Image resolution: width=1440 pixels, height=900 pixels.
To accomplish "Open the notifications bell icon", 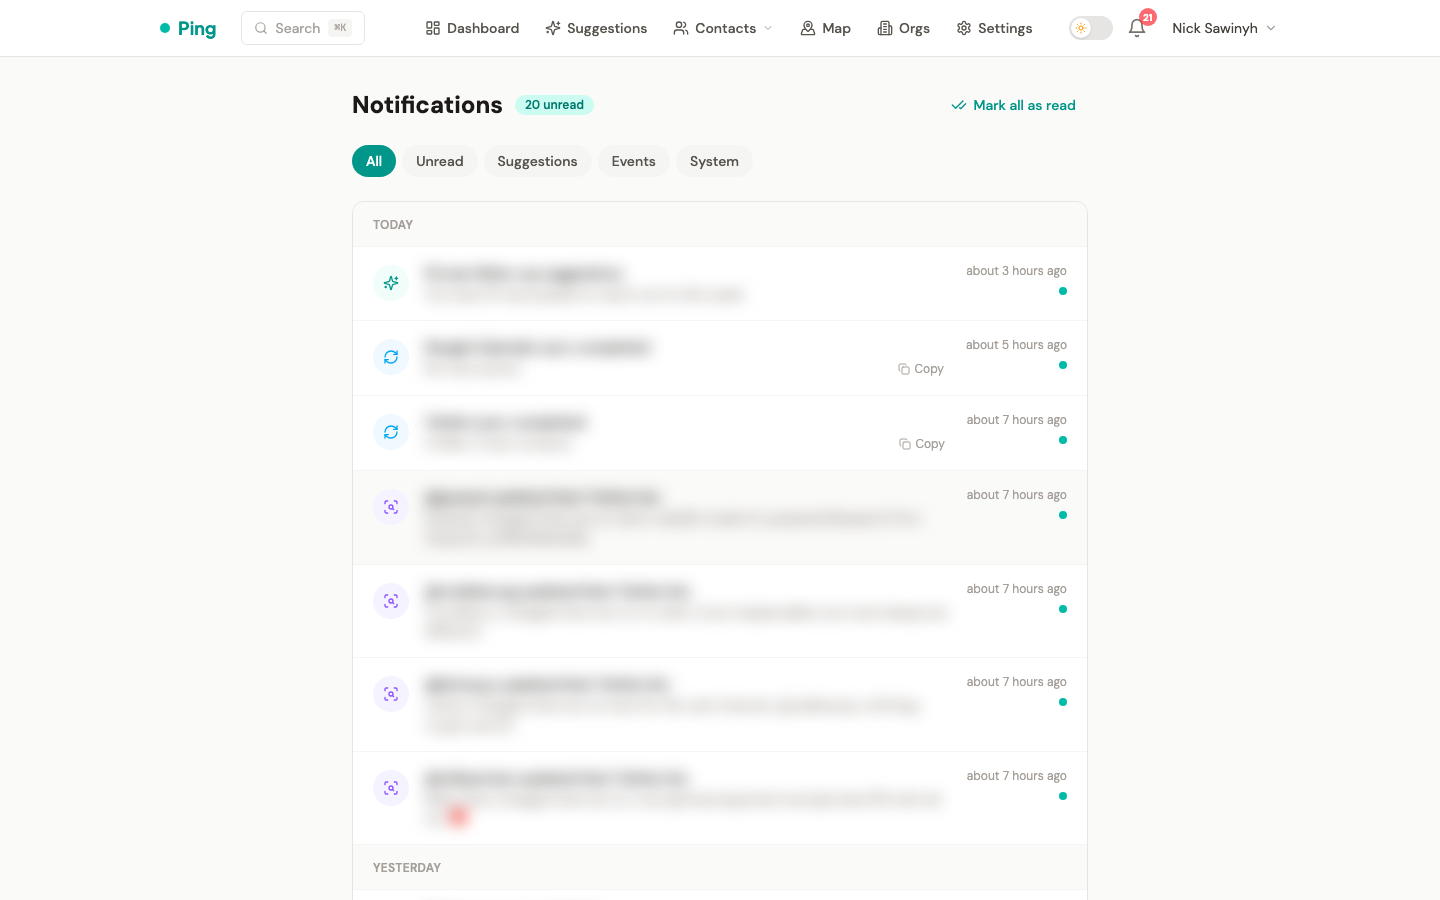I will point(1137,28).
